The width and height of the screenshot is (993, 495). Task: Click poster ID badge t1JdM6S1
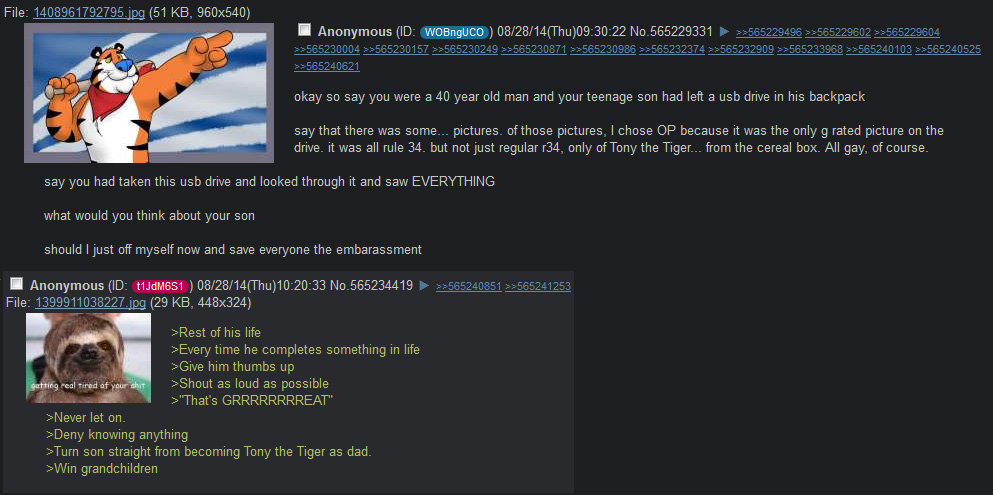click(161, 285)
